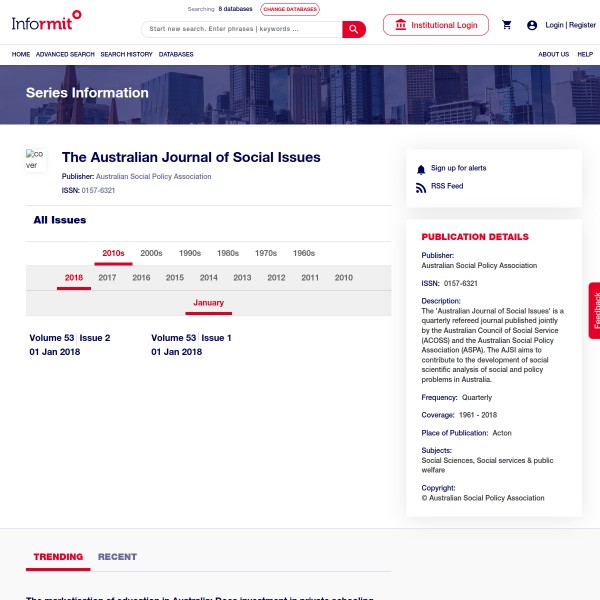Click Australian Social Policy Association publisher link
Viewport: 600px width, 600px height.
(x=153, y=177)
